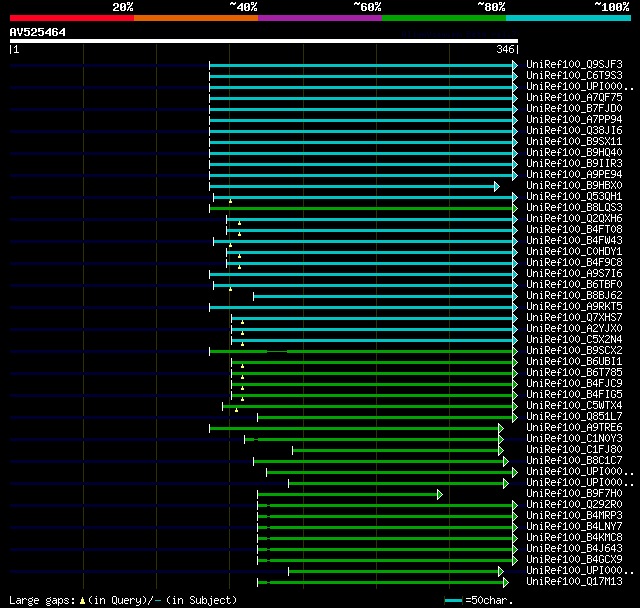The height and width of the screenshot is (608, 640).
Task: Select the UniRef100_A9PE94 label
Action: pos(574,175)
